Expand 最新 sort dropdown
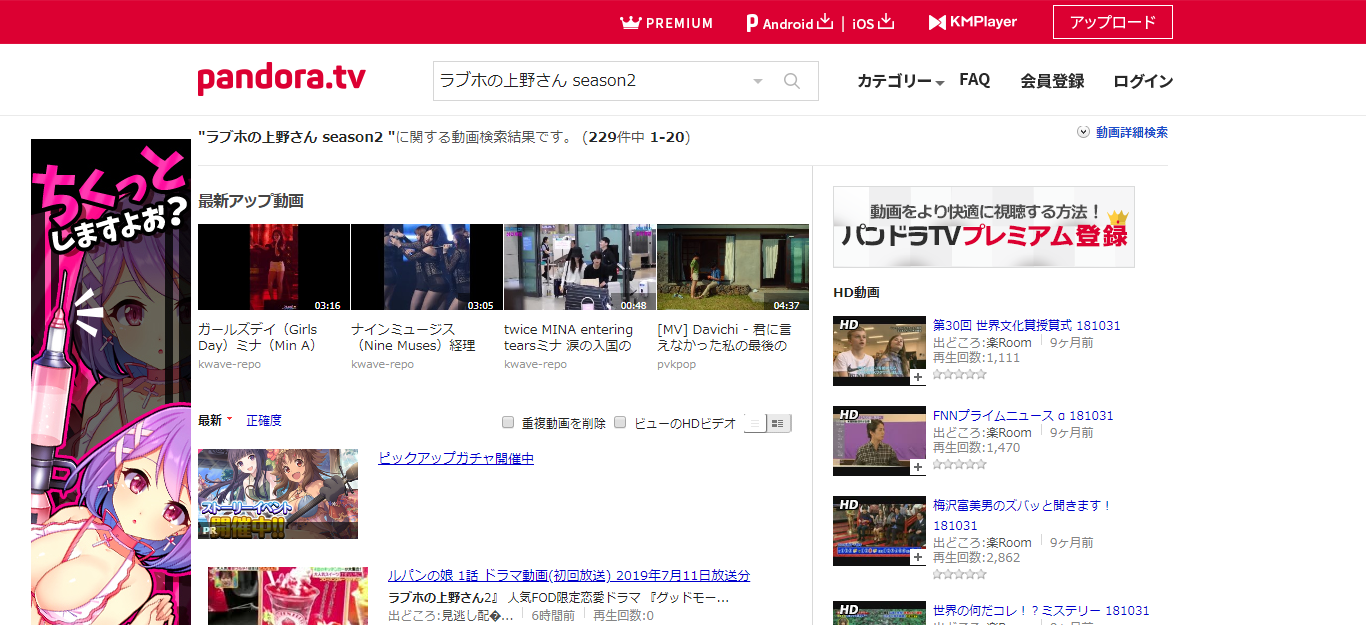This screenshot has width=1366, height=625. 215,420
